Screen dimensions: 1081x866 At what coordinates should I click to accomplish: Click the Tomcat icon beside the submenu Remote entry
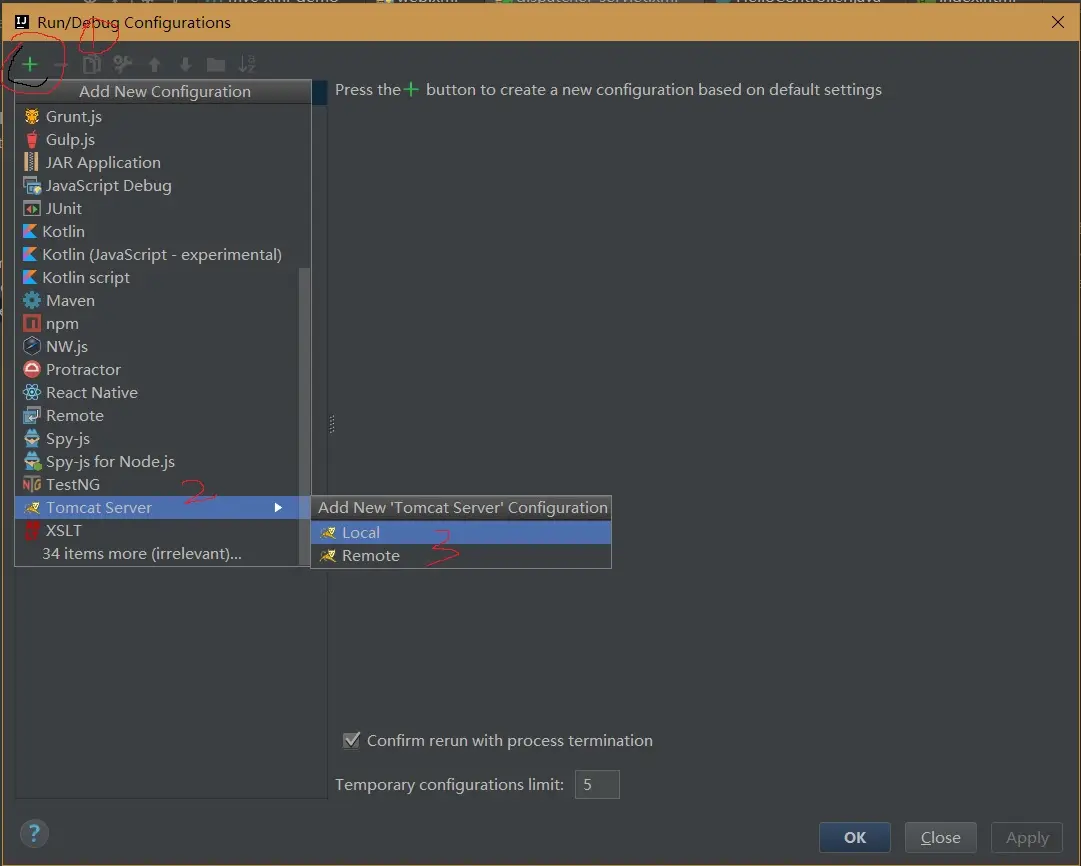328,555
